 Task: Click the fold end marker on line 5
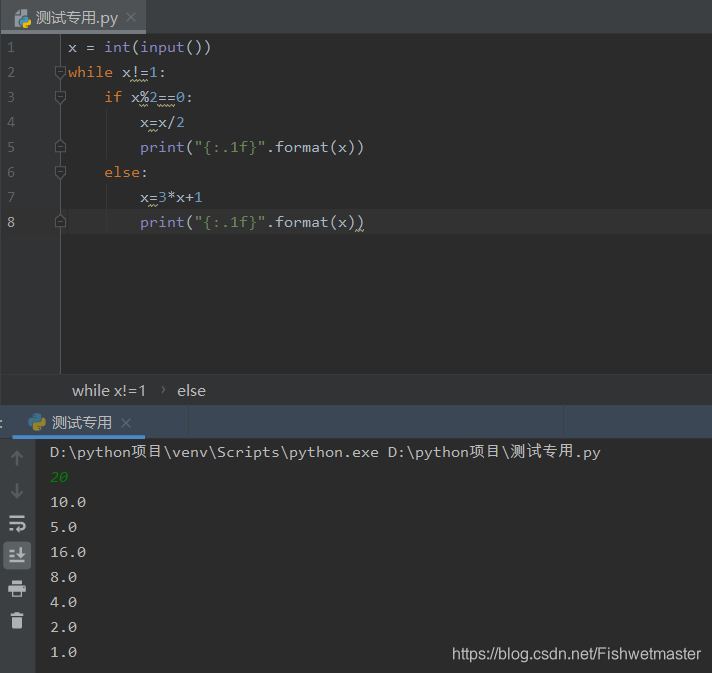click(60, 147)
